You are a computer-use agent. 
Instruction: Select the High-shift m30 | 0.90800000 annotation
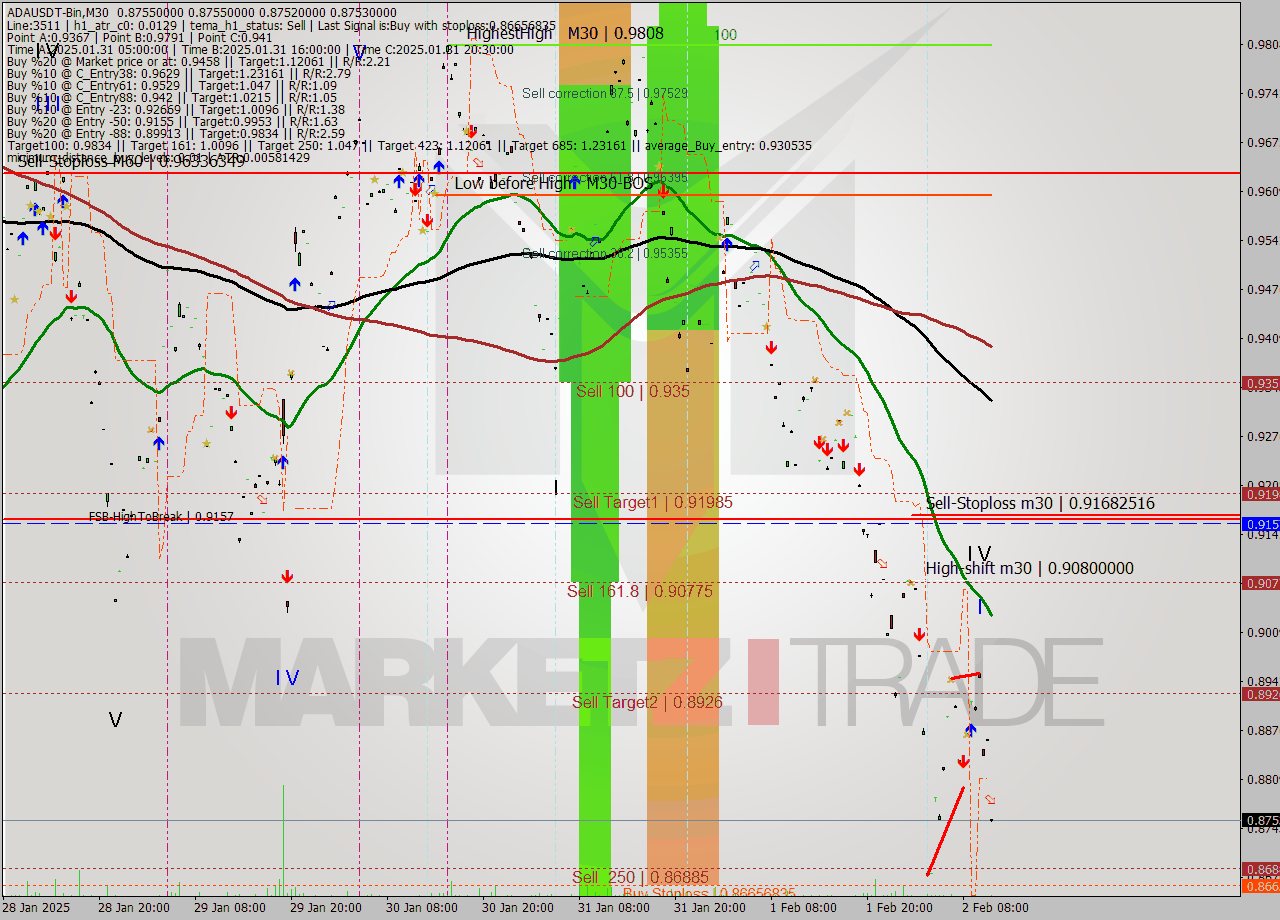(1029, 568)
